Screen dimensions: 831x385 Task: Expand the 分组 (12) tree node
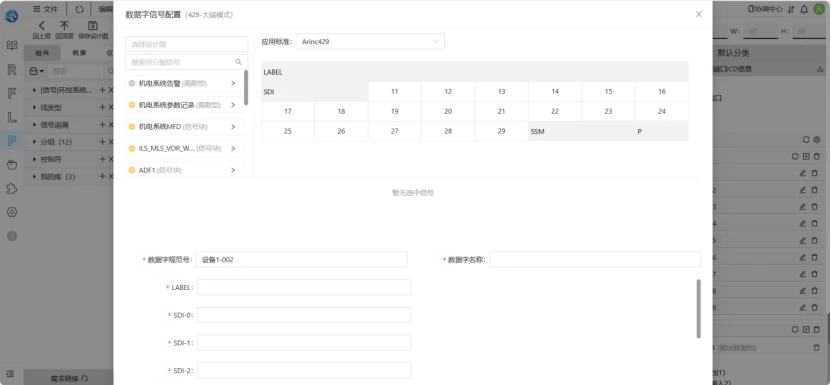[x=35, y=142]
